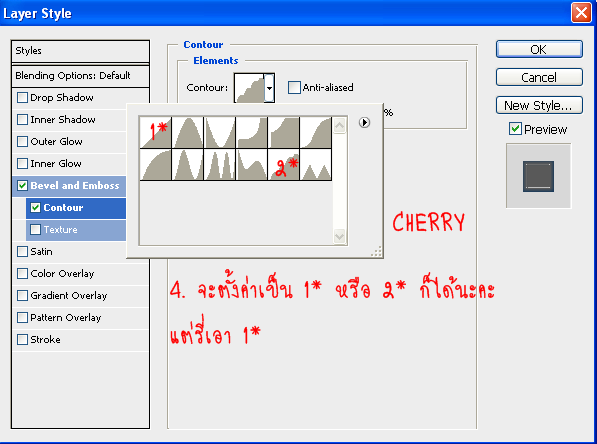Screen dimensions: 597x444
Task: Uncheck the Bevel and Emboss checkbox
Action: click(22, 185)
